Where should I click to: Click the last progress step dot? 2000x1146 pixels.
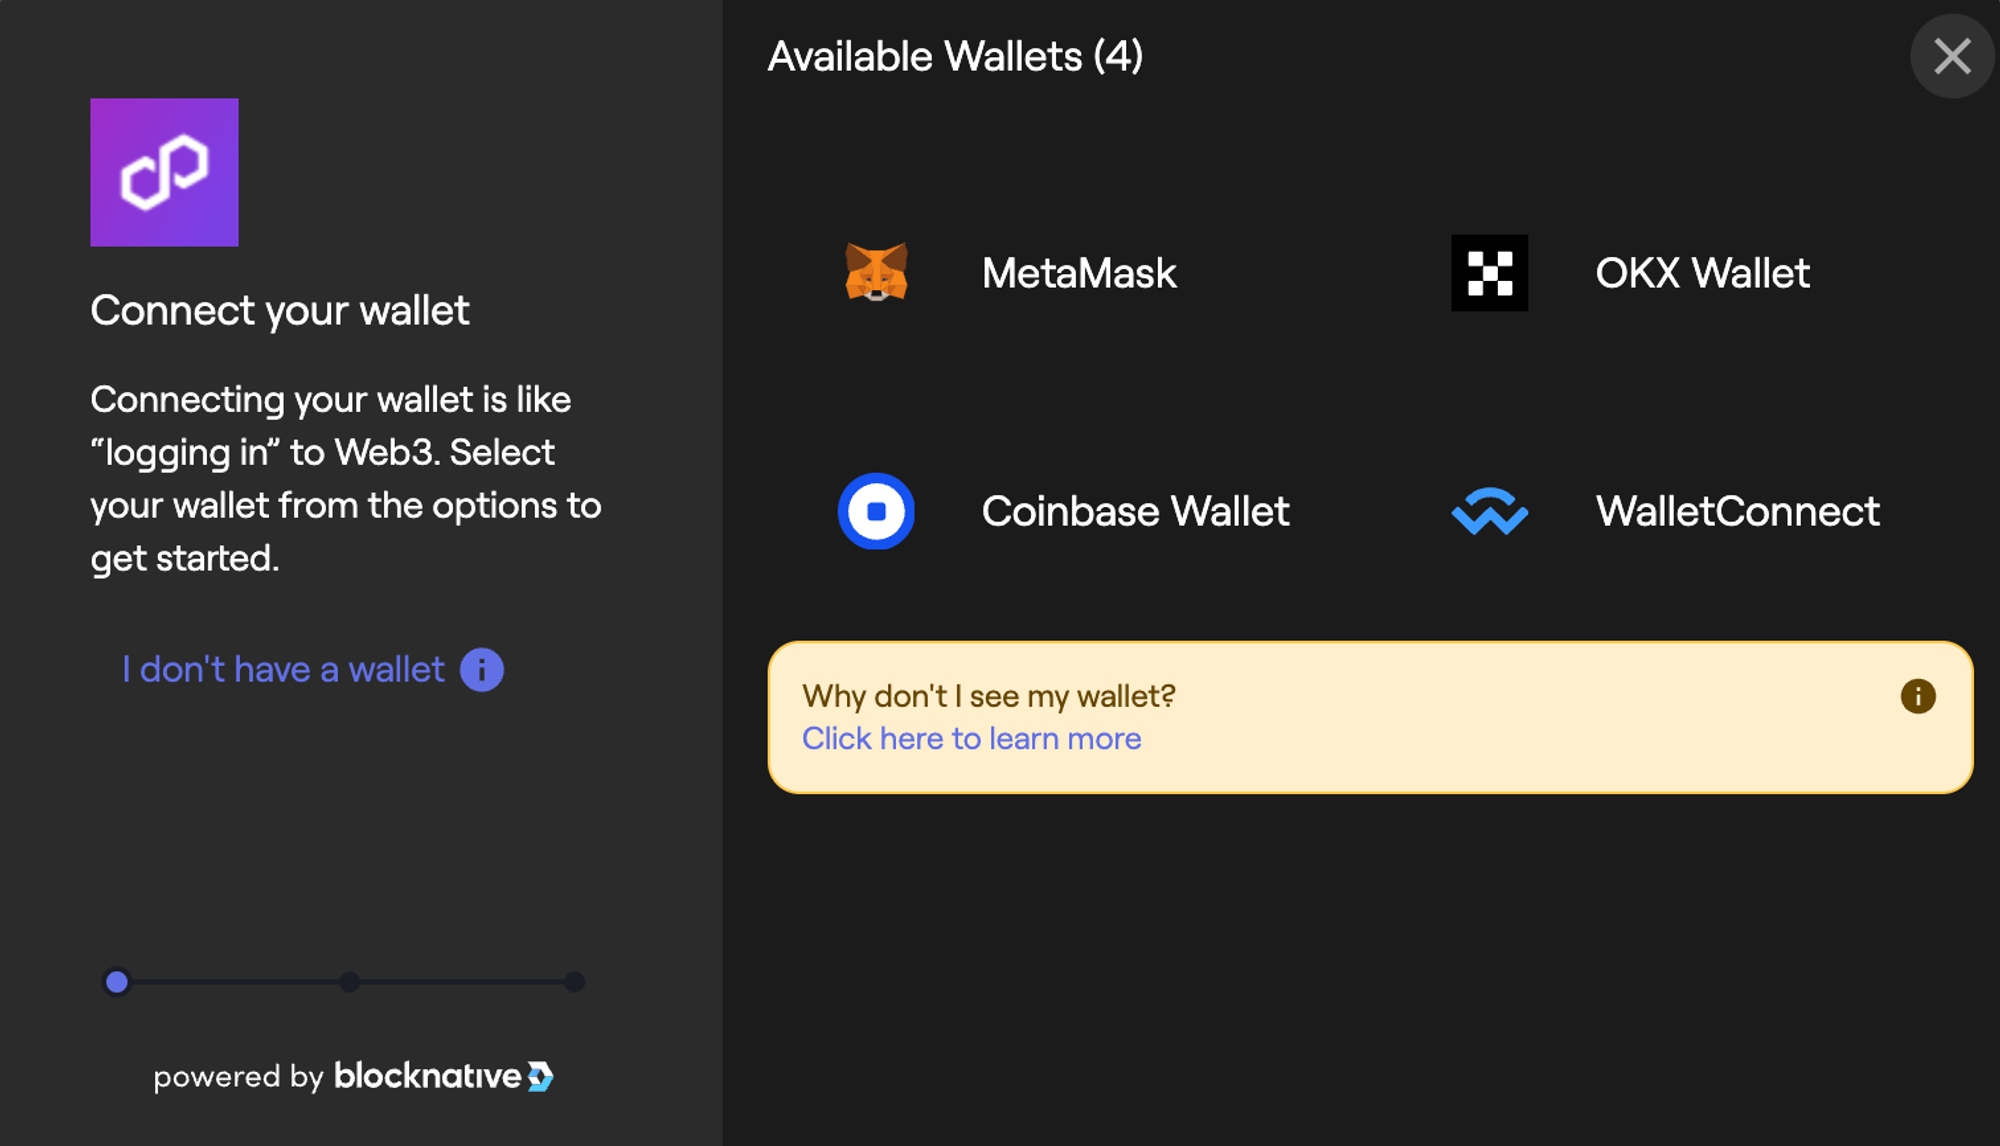click(574, 982)
